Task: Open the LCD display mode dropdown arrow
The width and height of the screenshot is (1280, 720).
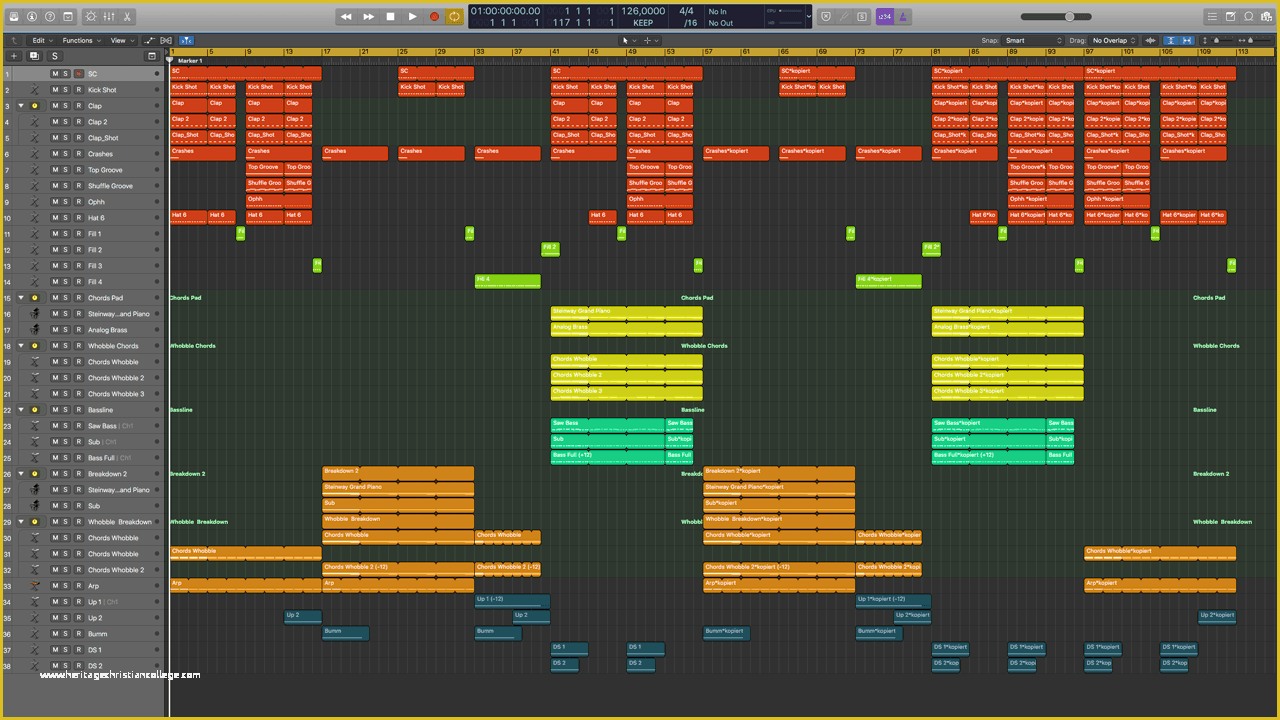Action: pos(808,17)
